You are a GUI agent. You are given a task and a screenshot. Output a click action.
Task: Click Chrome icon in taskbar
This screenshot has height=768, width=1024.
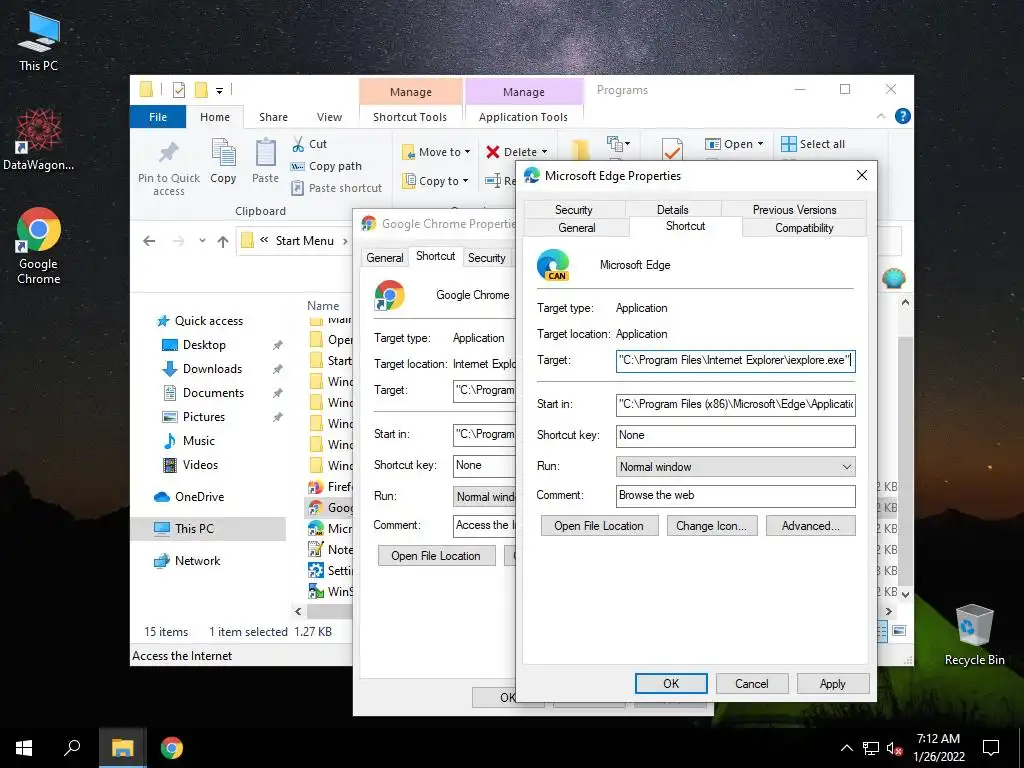pos(172,748)
